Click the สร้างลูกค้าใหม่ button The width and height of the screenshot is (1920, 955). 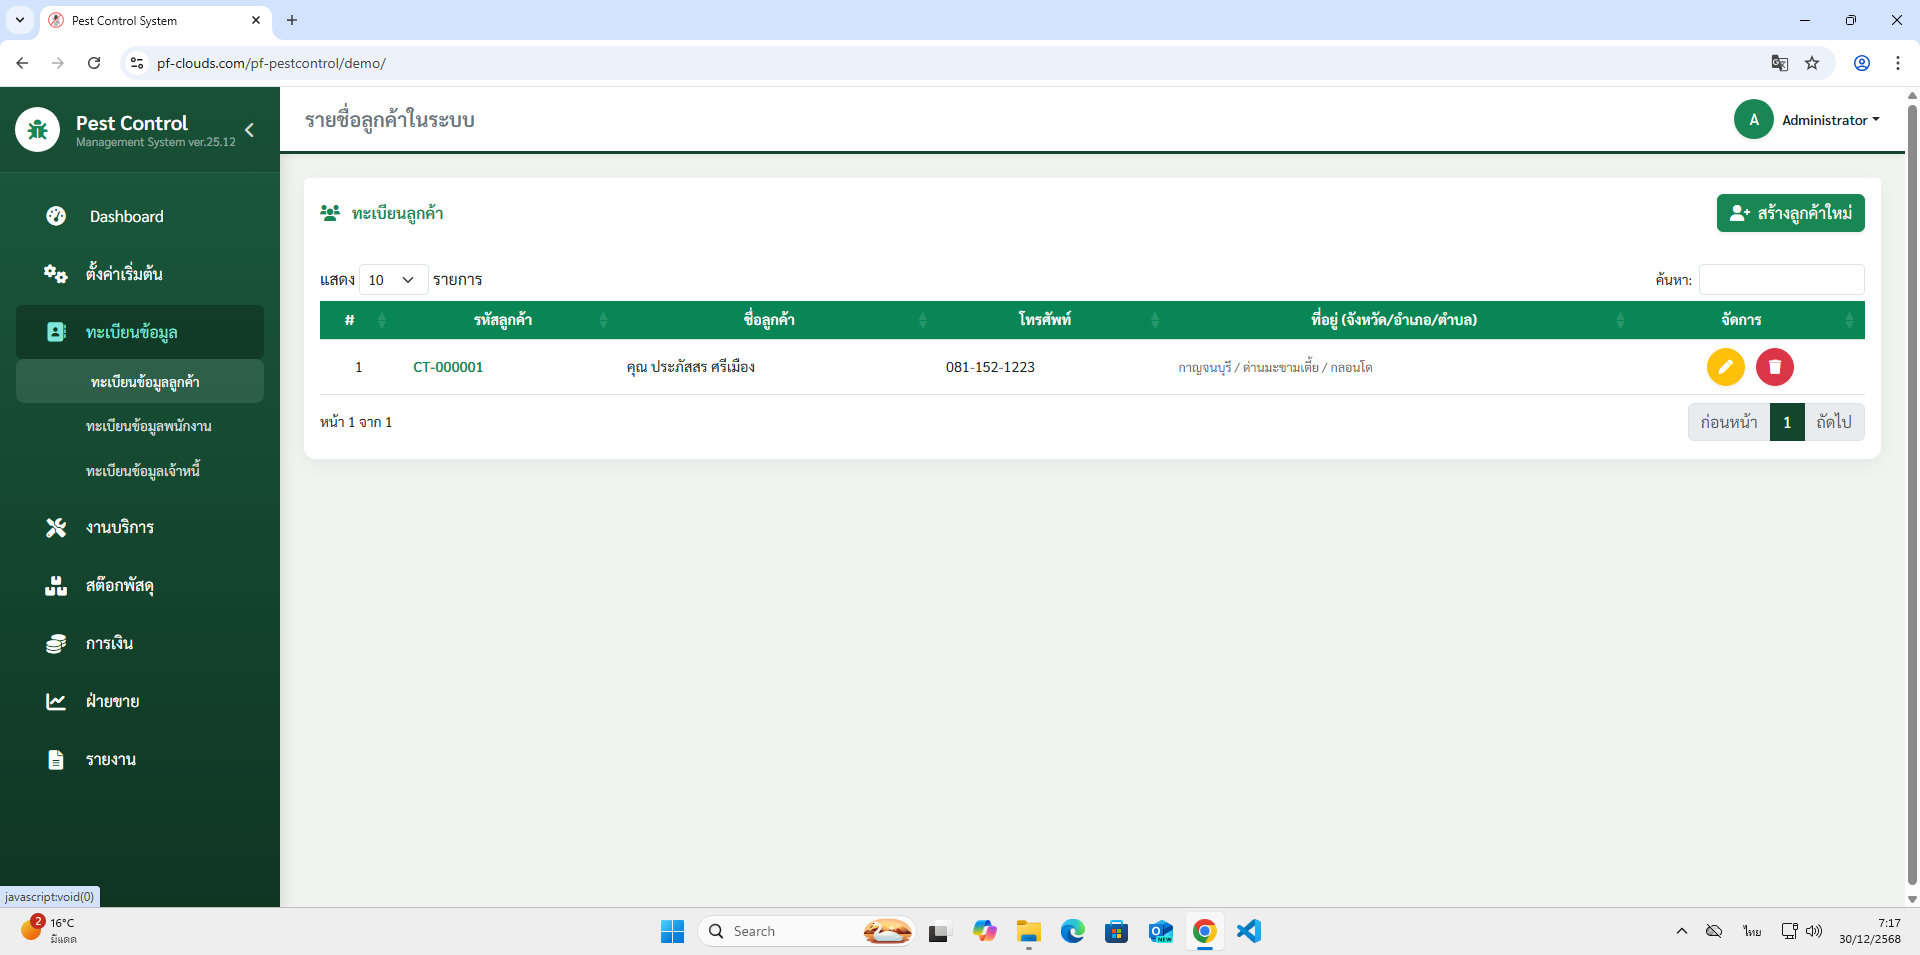[x=1790, y=213]
